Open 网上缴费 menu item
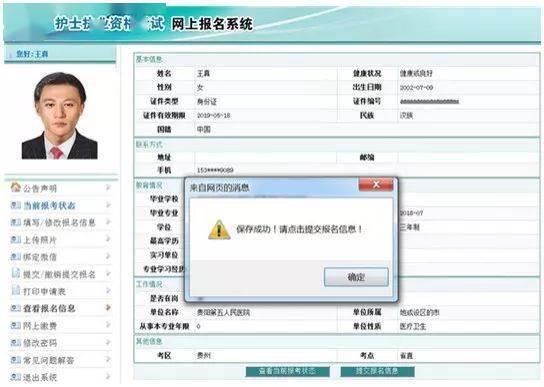Viewport: 544px width, 387px height. click(40, 326)
